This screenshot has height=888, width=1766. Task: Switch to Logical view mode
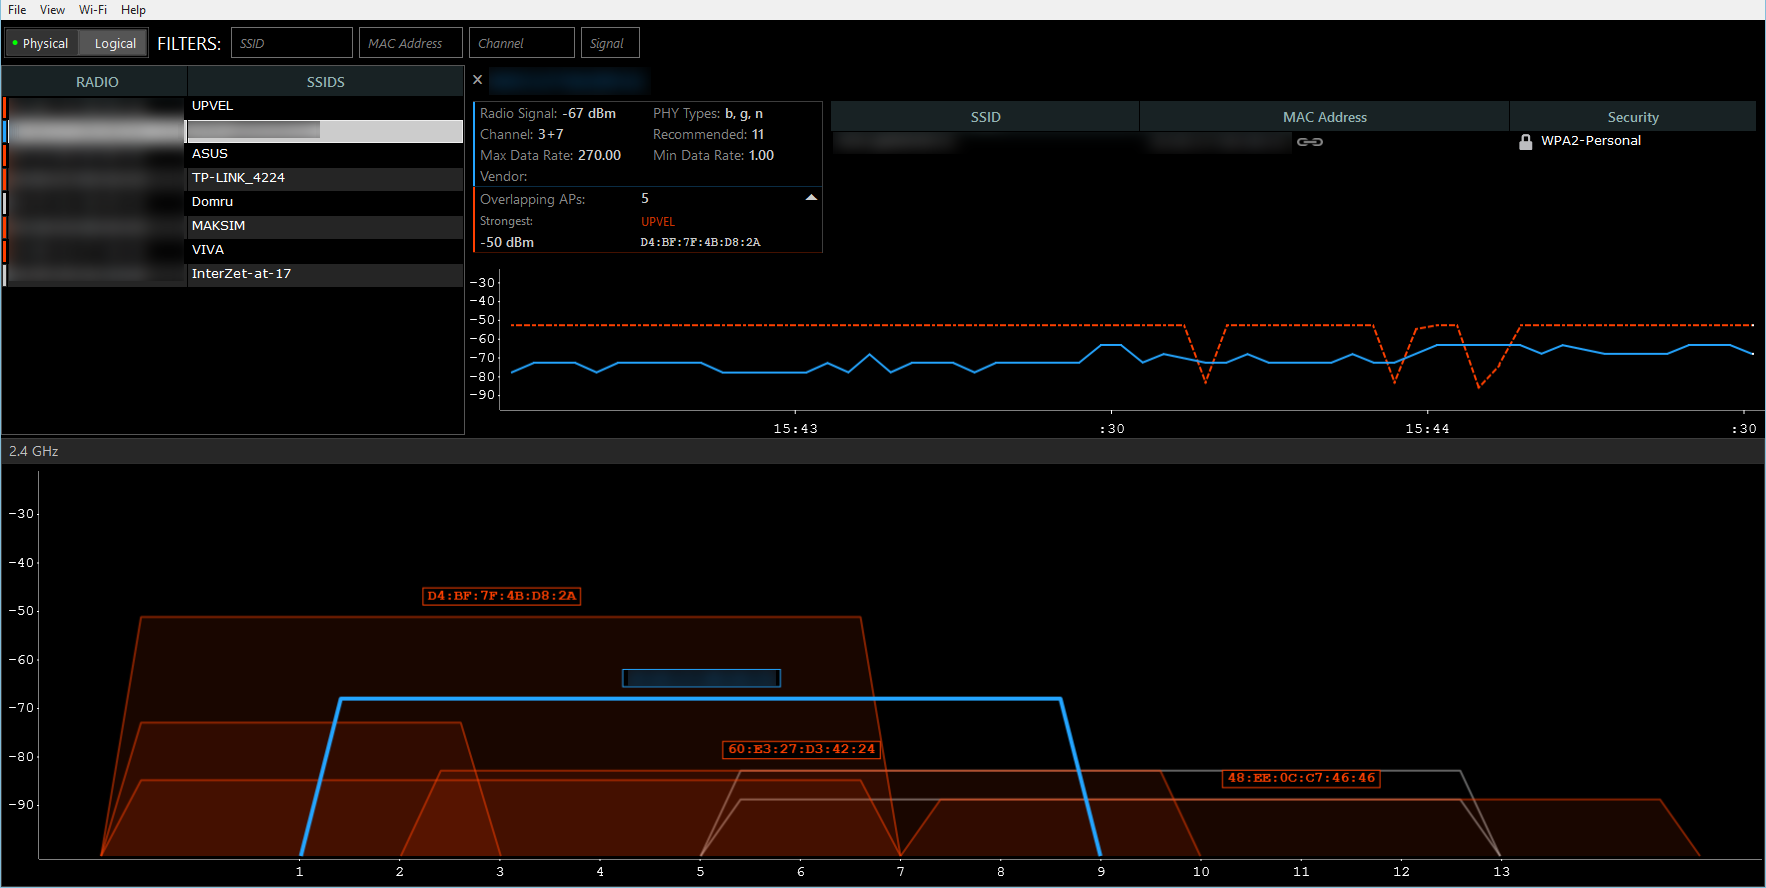[x=114, y=43]
